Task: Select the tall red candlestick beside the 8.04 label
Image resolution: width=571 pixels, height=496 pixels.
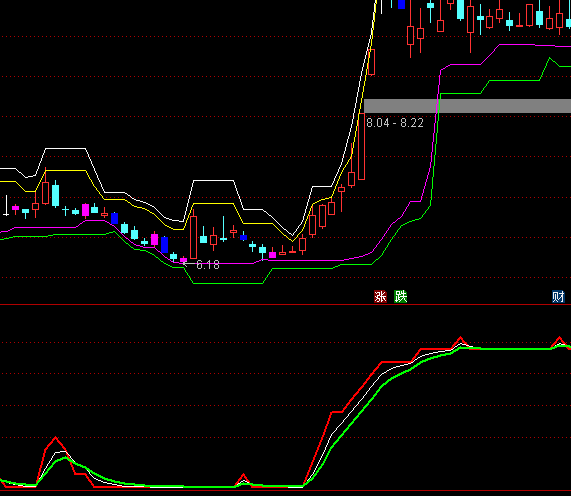Action: tap(361, 146)
